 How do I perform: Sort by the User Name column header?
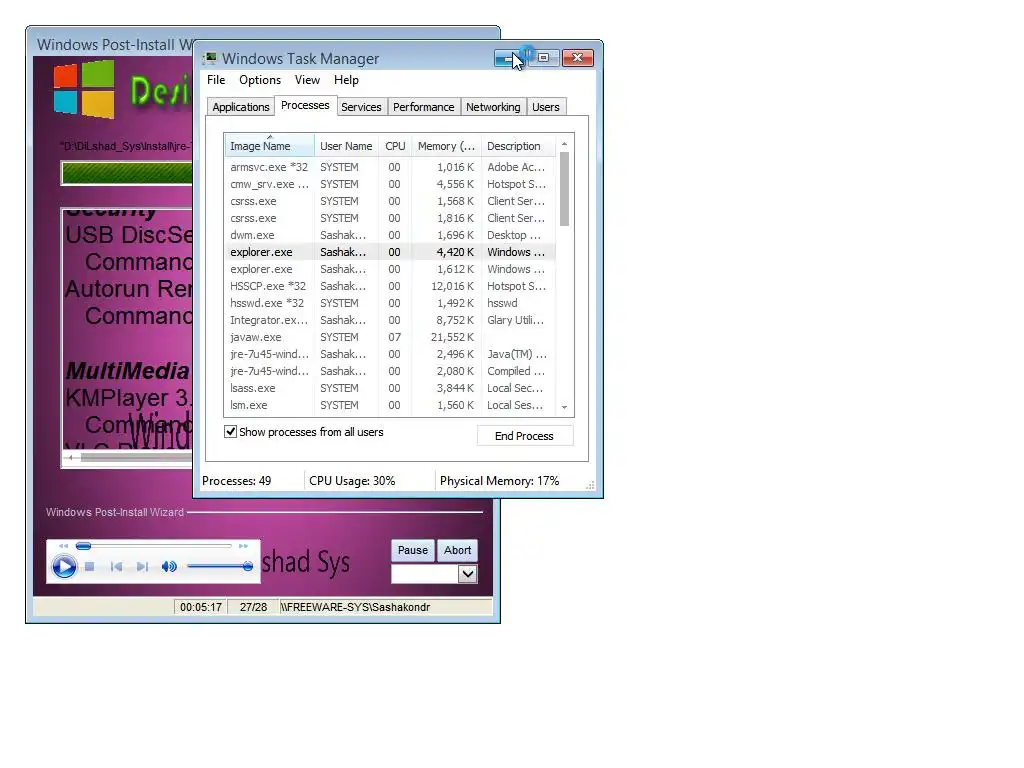tap(346, 146)
